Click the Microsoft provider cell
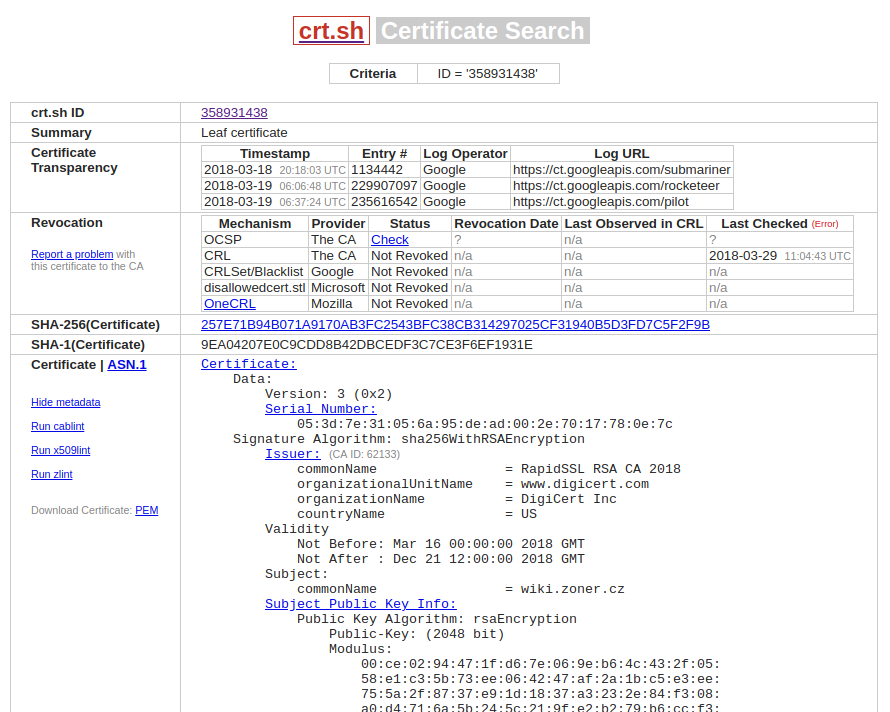 (338, 288)
